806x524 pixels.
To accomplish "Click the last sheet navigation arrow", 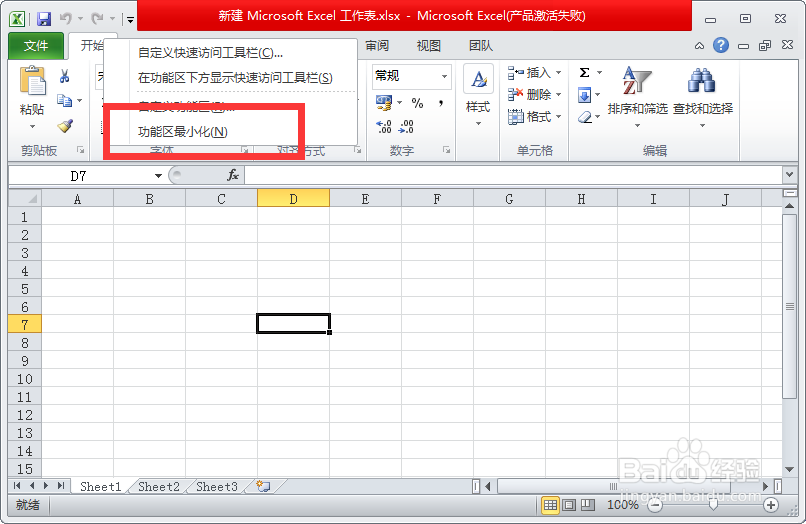I will coord(62,485).
